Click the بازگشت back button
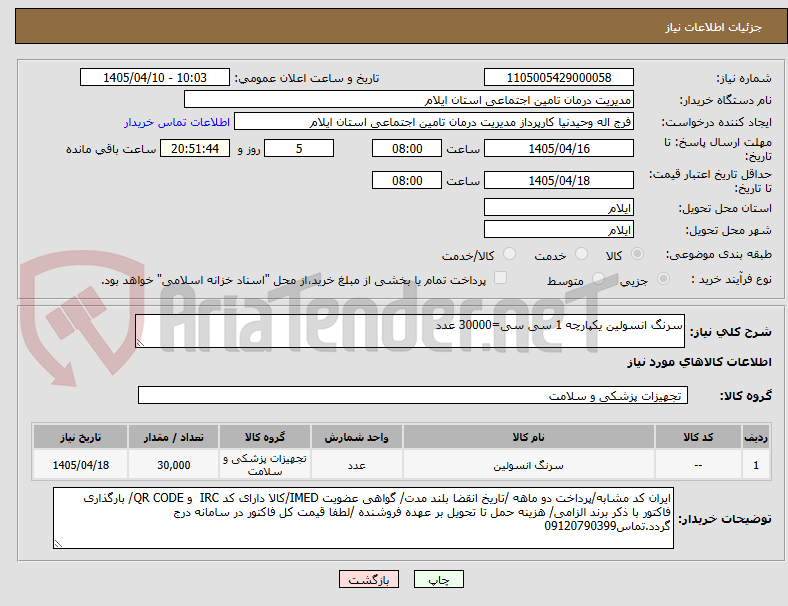The height and width of the screenshot is (606, 788). point(369,579)
